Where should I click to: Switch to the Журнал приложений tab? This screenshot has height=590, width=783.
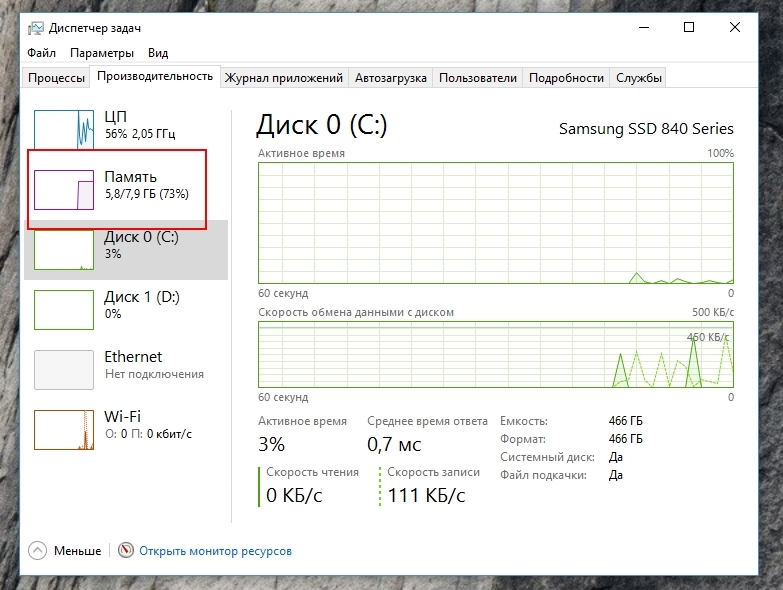click(284, 78)
